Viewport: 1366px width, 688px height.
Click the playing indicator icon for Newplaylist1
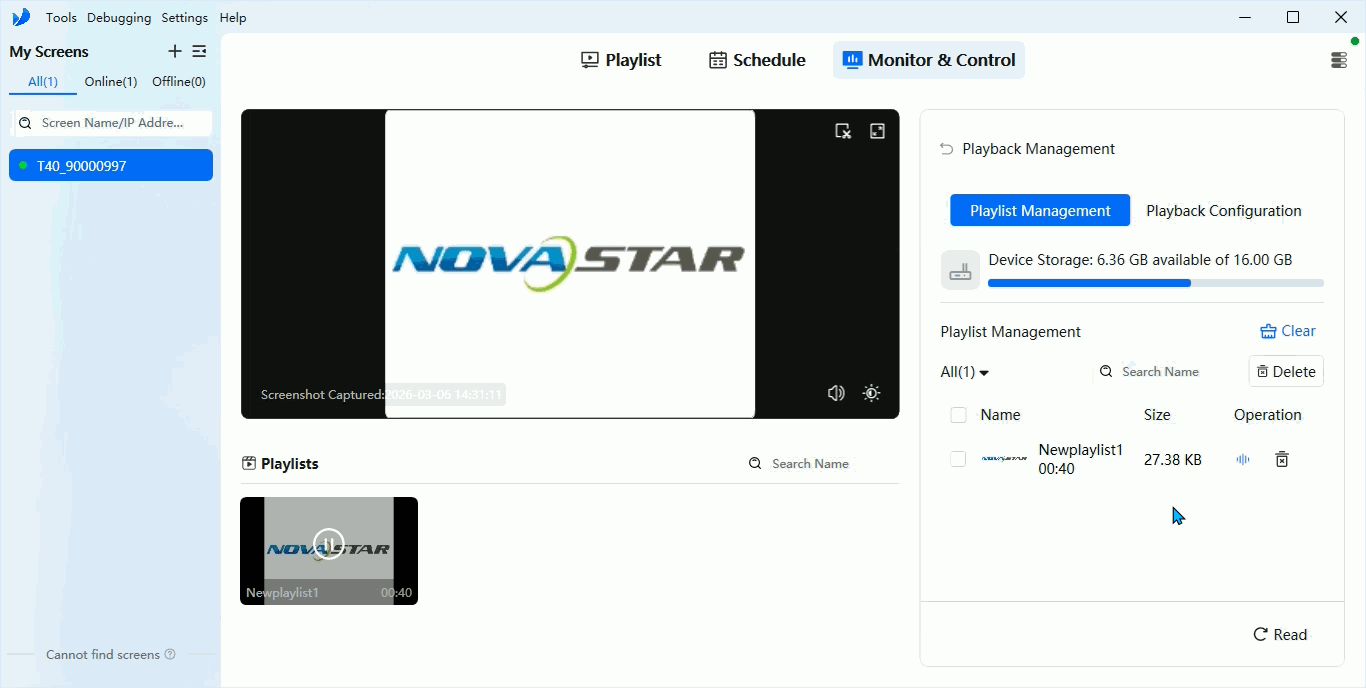[x=1243, y=459]
